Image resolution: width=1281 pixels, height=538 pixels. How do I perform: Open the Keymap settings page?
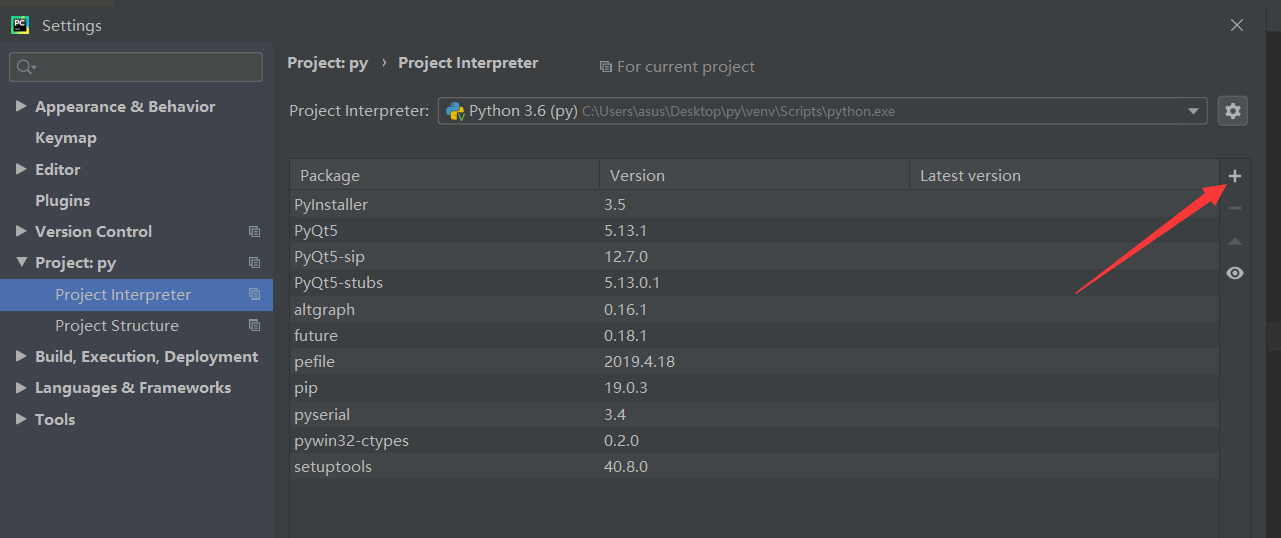(66, 138)
